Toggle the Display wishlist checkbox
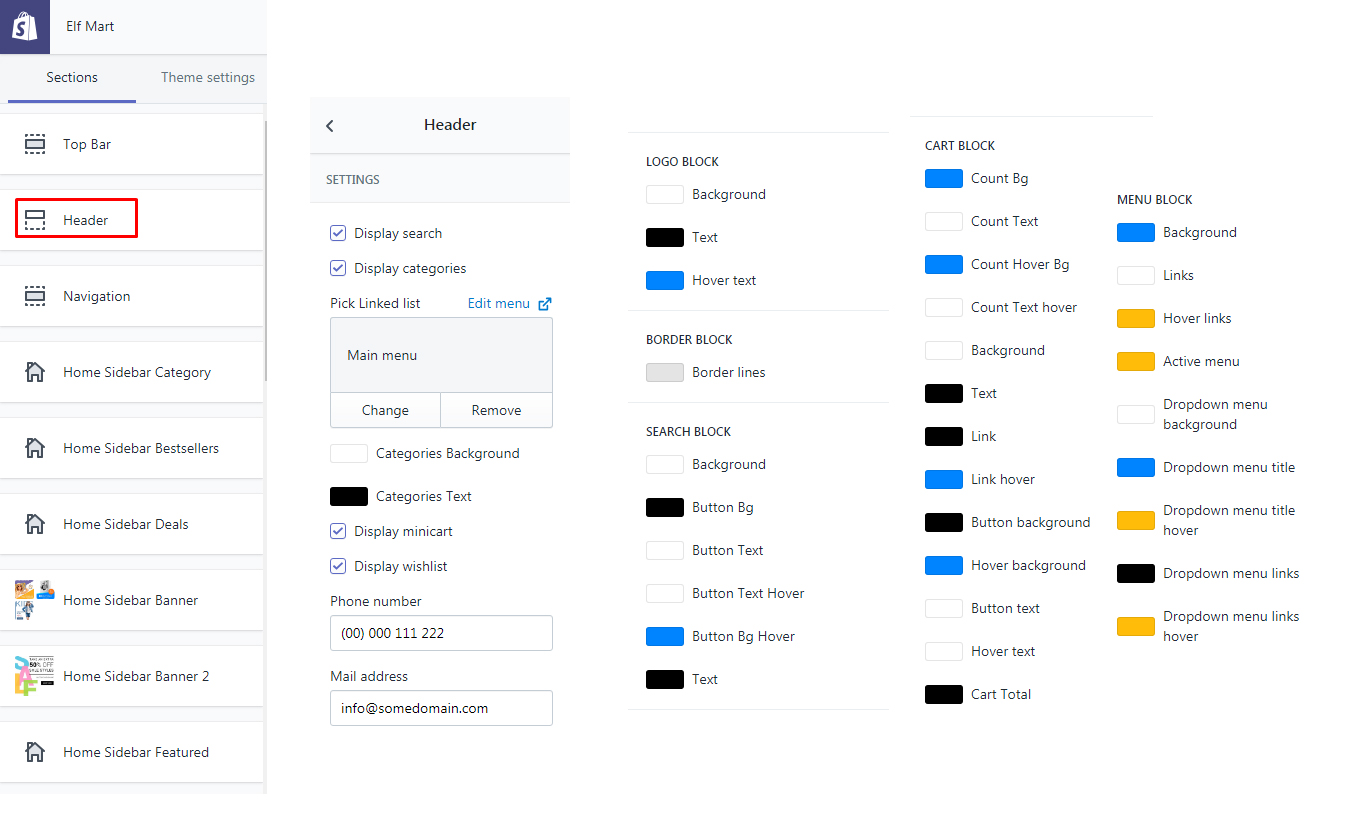Viewport: 1349px width, 830px height. point(338,566)
